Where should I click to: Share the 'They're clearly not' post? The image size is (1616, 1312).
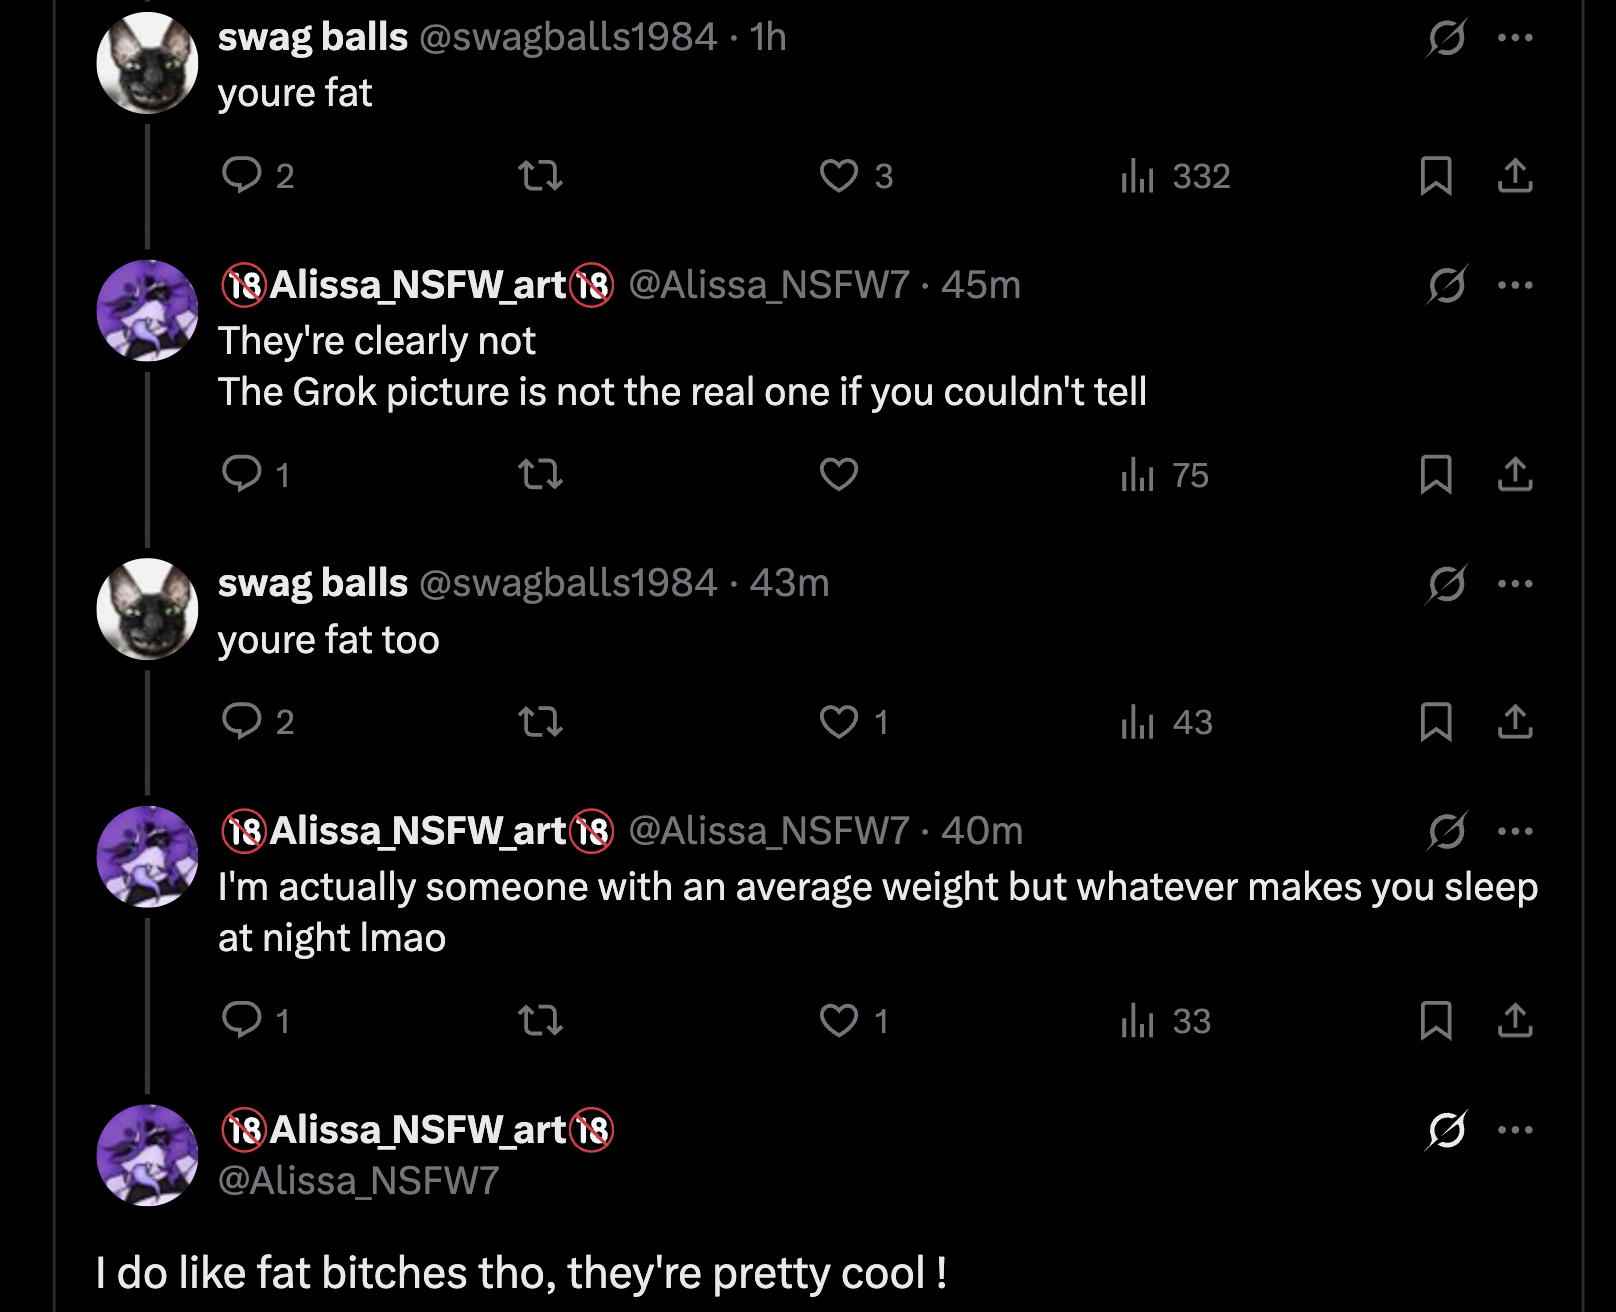[x=1515, y=474]
